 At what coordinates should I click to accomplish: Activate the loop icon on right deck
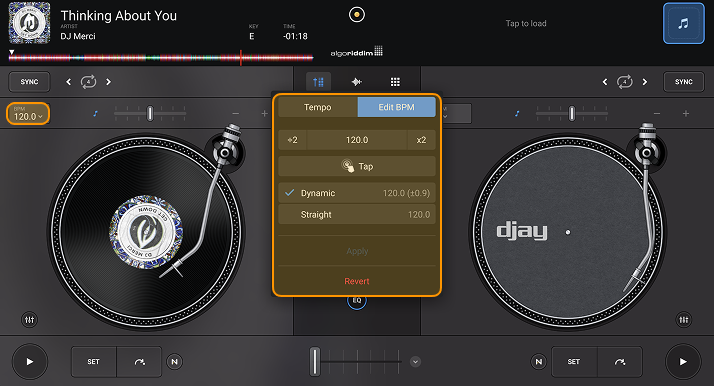(x=624, y=82)
